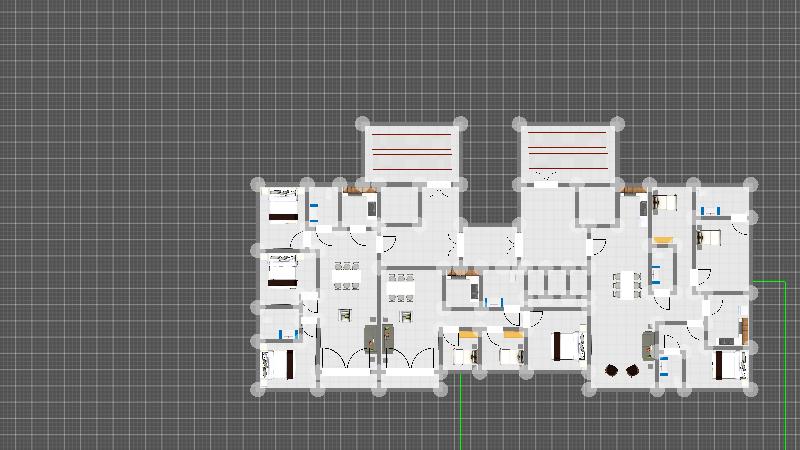The width and height of the screenshot is (800, 450).
Task: Click the bed in top-left bedroom
Action: click(282, 205)
